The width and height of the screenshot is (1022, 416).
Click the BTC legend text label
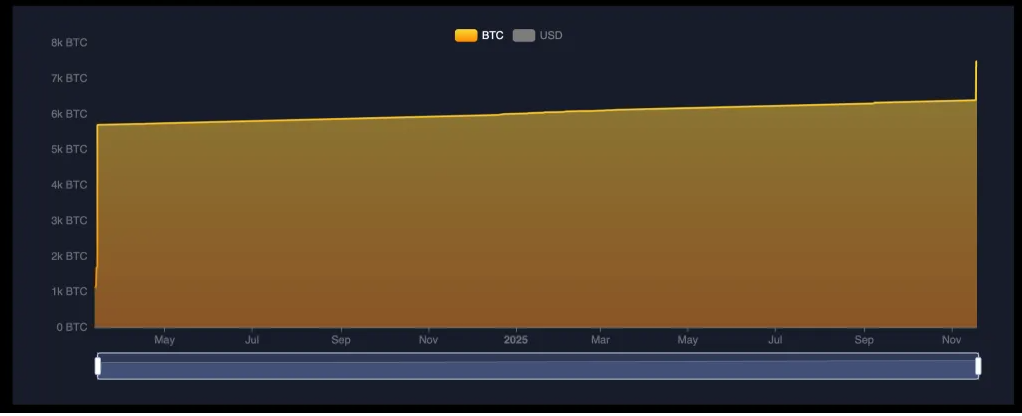click(x=492, y=36)
